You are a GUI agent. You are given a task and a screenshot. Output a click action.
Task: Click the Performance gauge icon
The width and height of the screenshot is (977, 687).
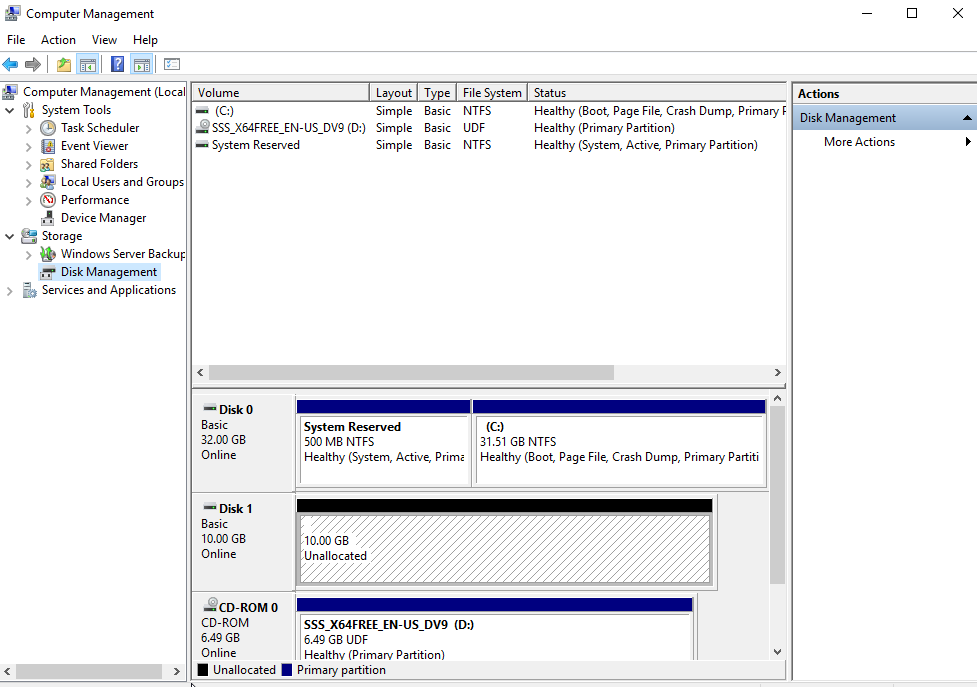[x=48, y=200]
